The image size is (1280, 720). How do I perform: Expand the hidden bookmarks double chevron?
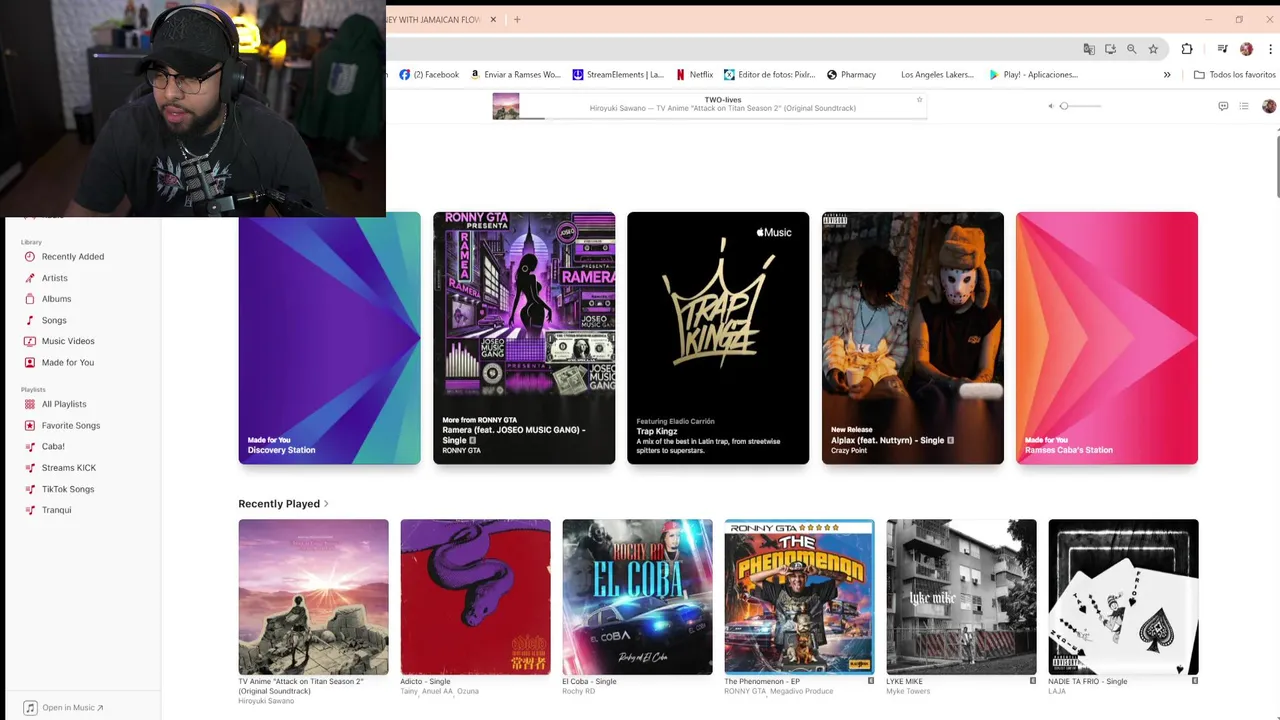tap(1167, 75)
